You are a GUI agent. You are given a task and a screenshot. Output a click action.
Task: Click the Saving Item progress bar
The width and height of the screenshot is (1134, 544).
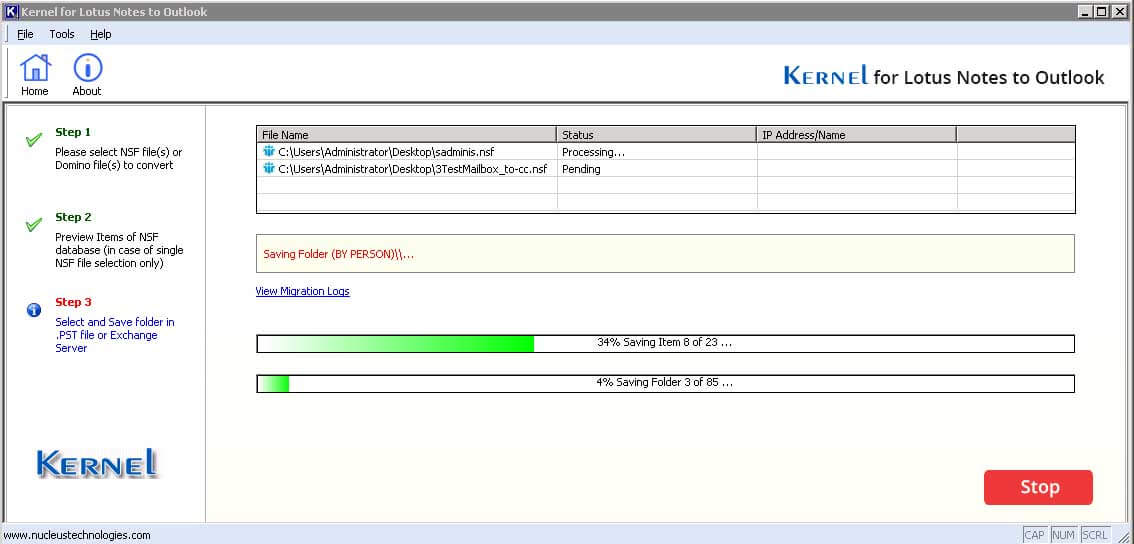tap(665, 343)
